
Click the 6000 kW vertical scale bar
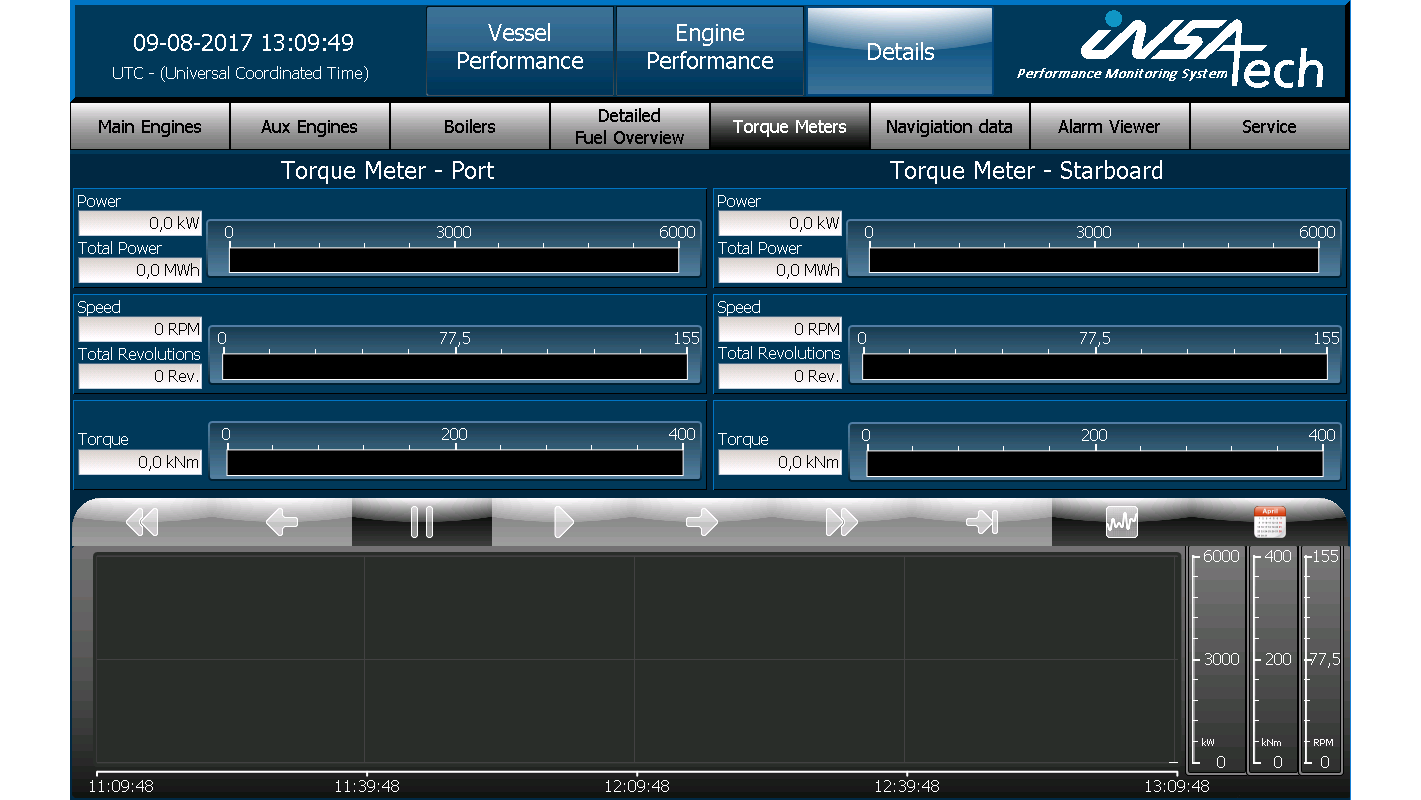[x=1216, y=660]
